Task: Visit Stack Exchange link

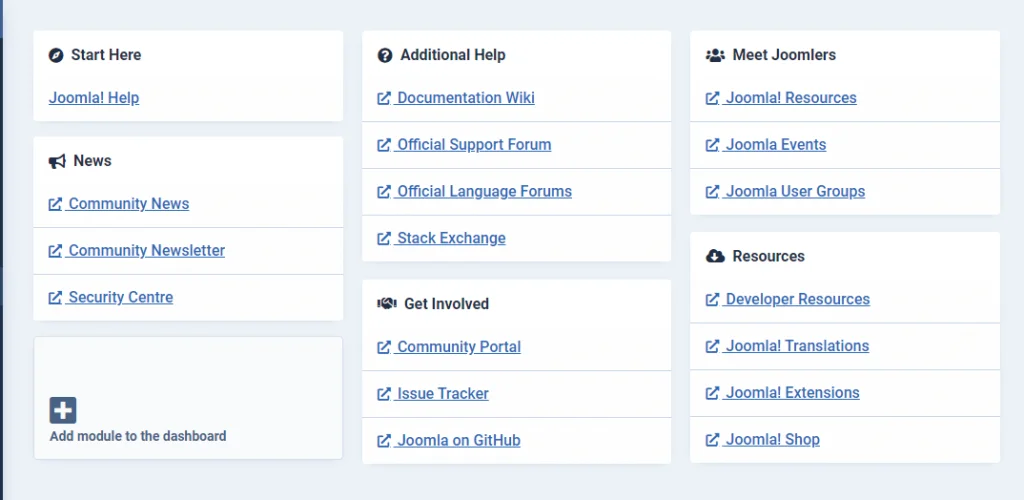Action: click(x=441, y=238)
